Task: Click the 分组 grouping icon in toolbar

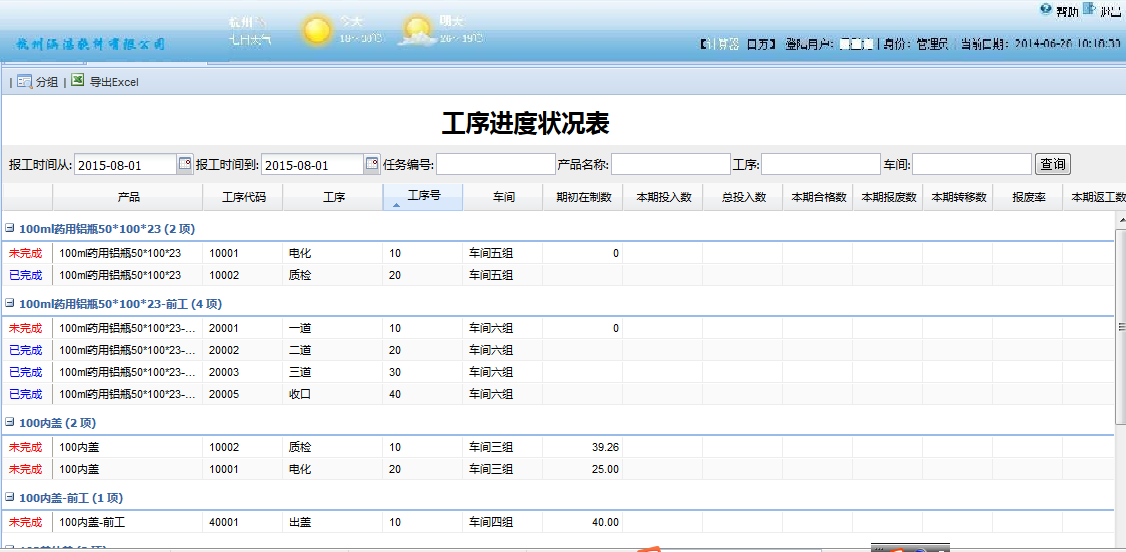Action: [x=25, y=82]
